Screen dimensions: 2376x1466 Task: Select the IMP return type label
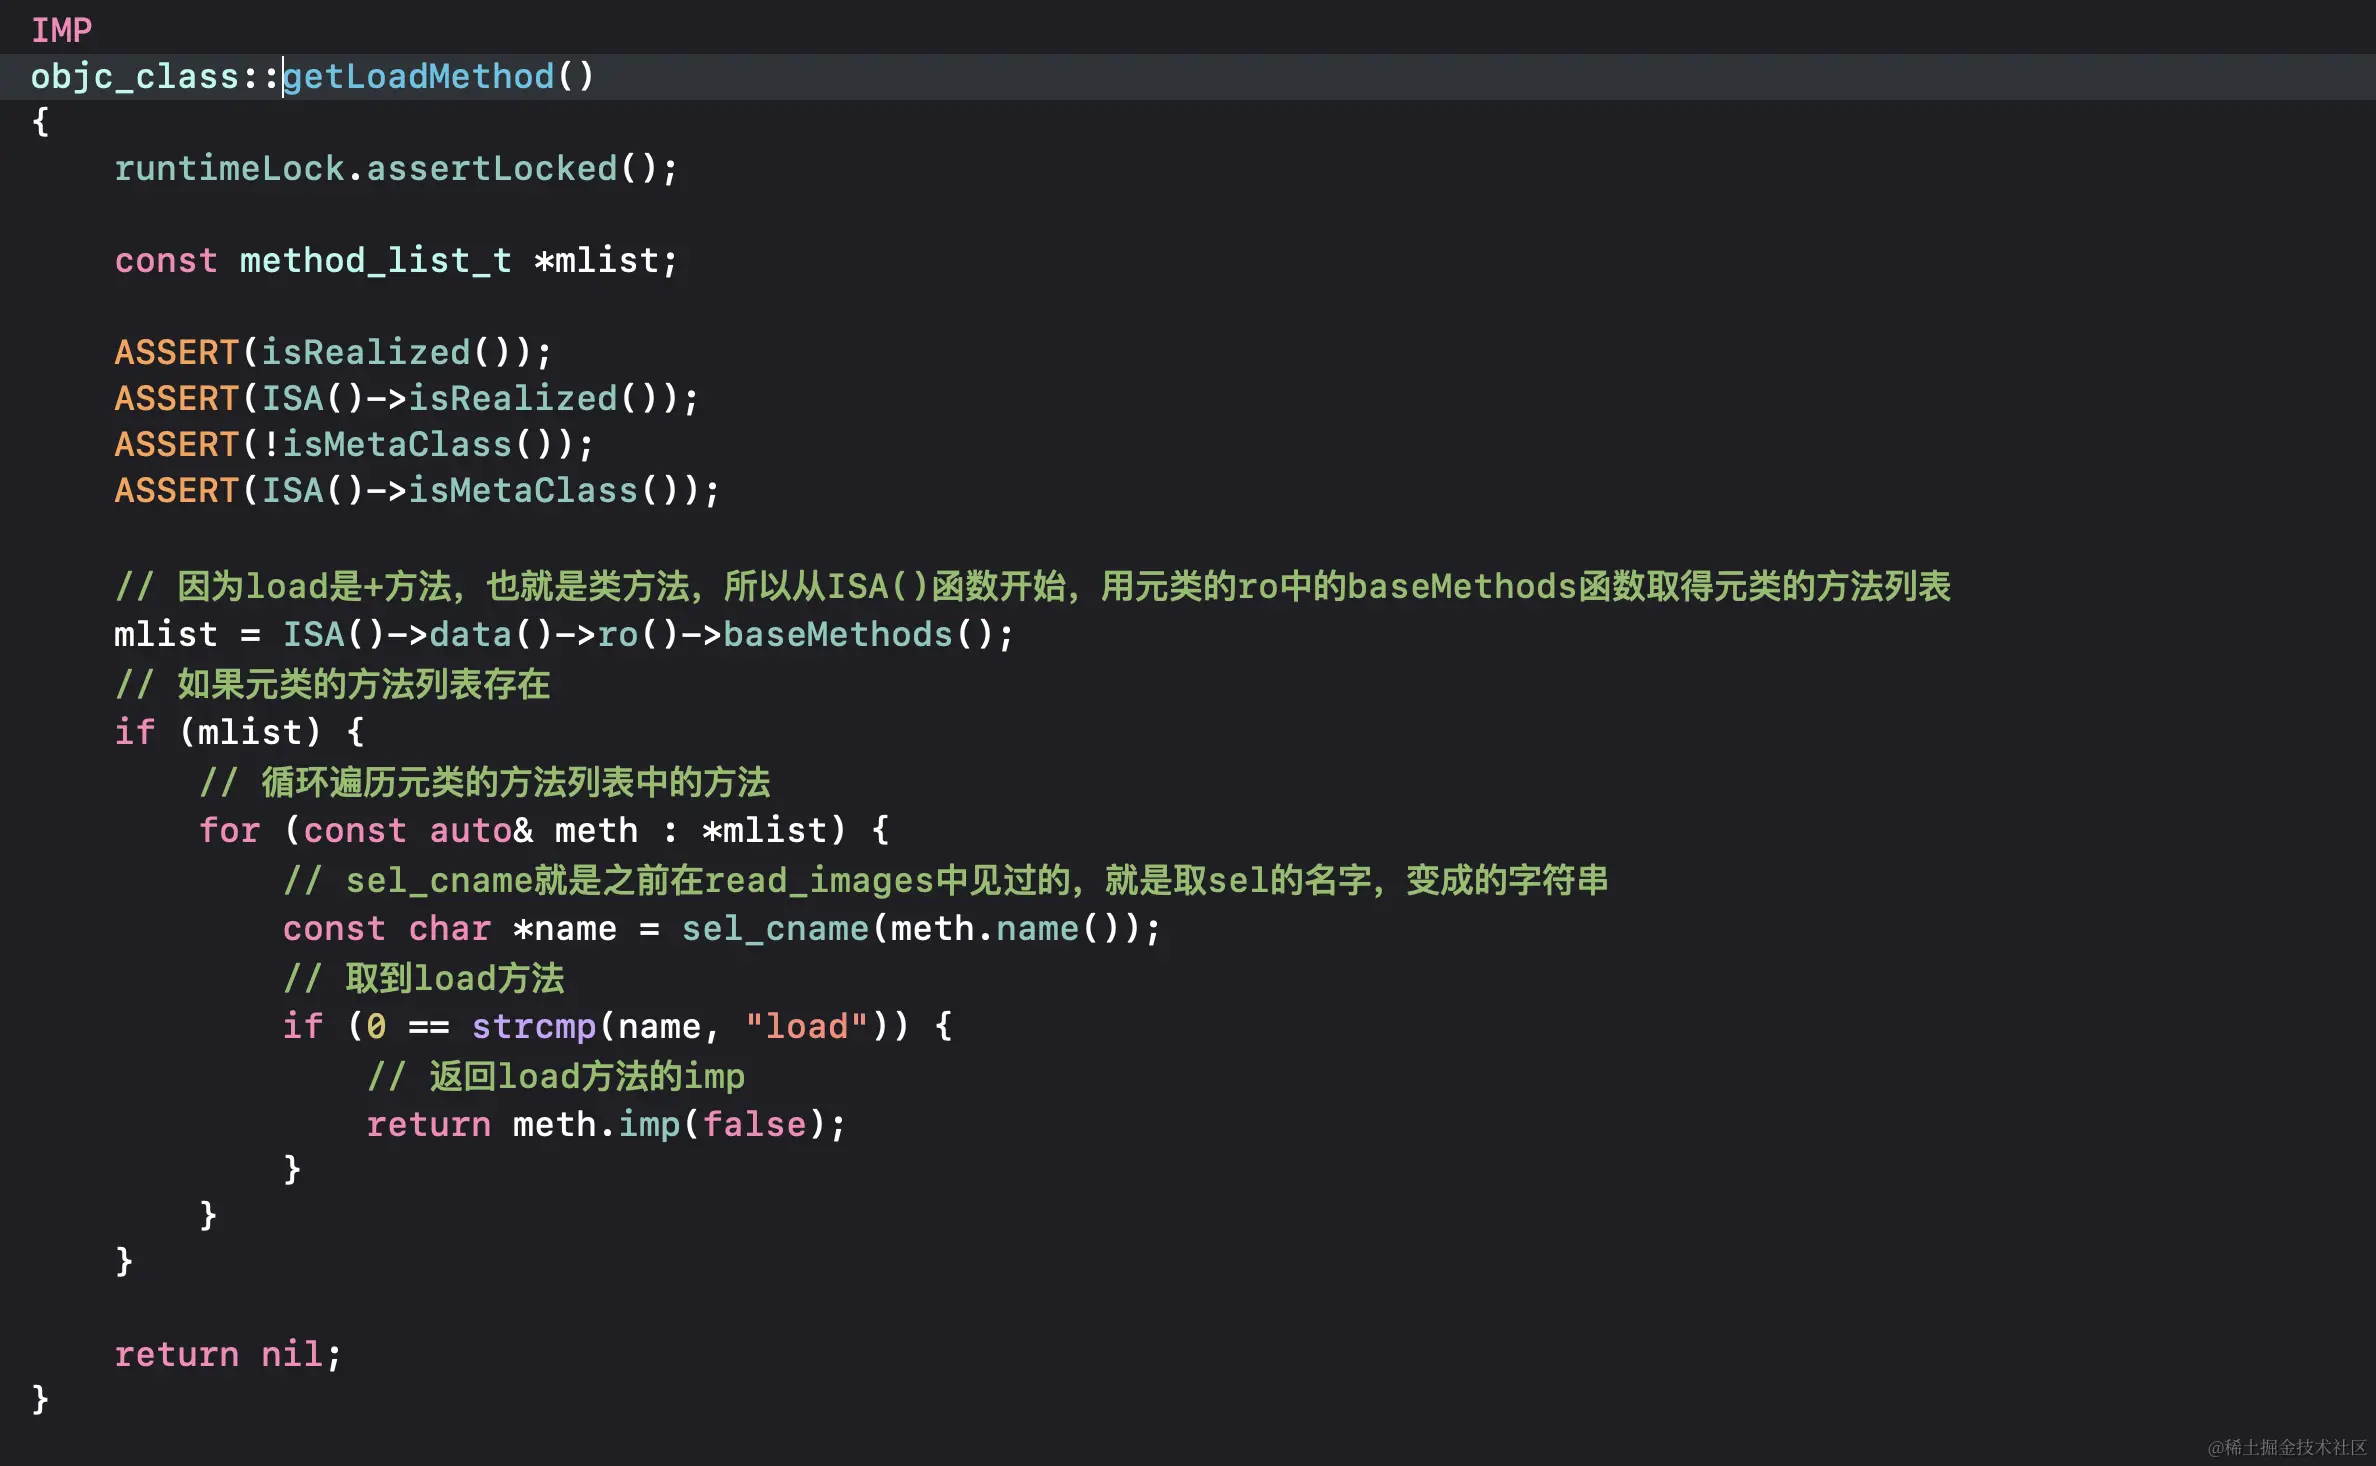[x=62, y=28]
